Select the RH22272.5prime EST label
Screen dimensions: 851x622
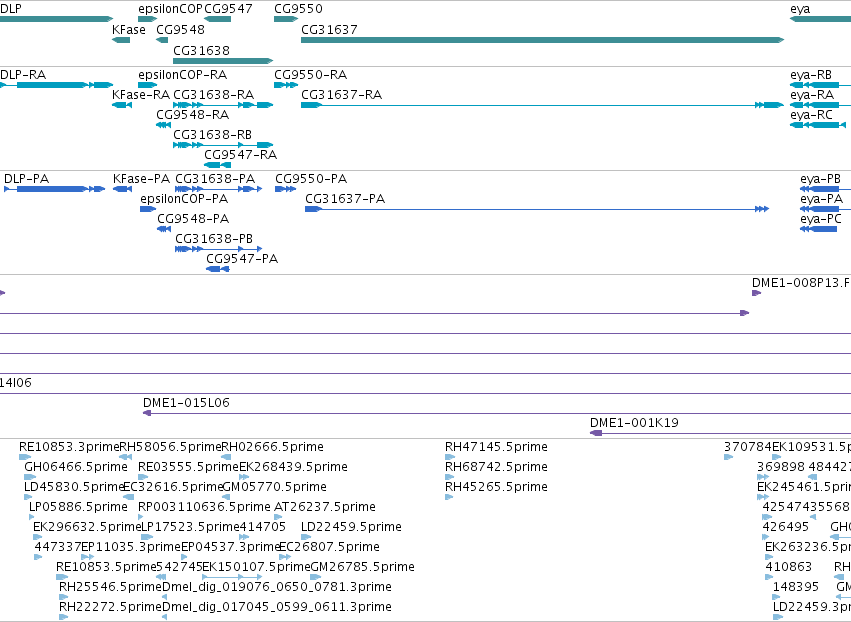click(110, 607)
